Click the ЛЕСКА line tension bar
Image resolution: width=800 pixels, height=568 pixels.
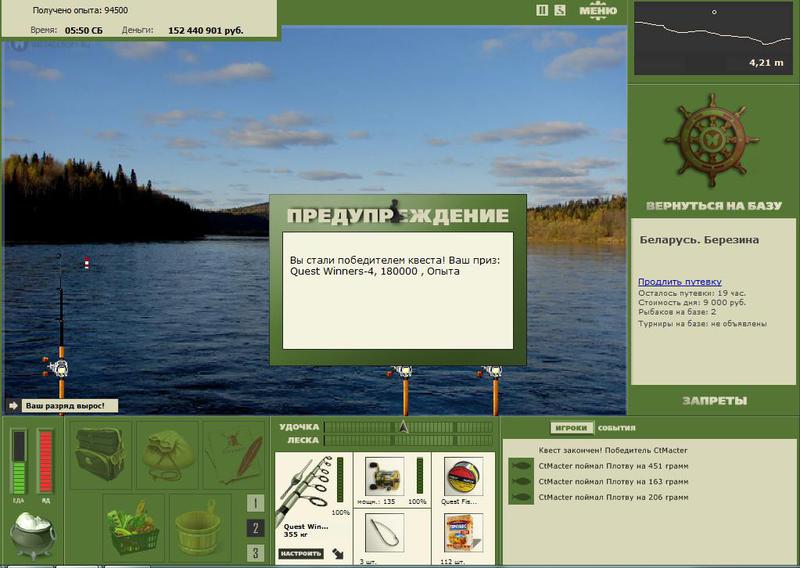click(408, 440)
